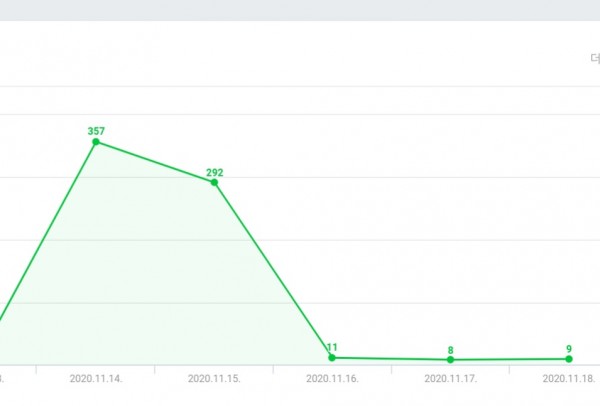Select the value label 9
600x406 pixels.
(x=568, y=349)
